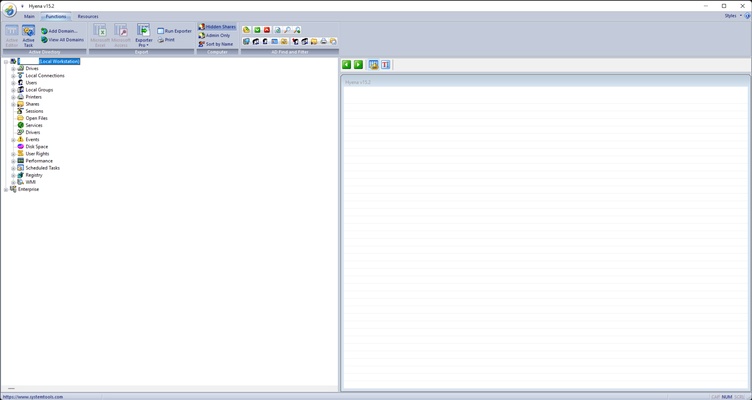Click the green Services icon in tree
The height and width of the screenshot is (400, 752).
point(21,125)
